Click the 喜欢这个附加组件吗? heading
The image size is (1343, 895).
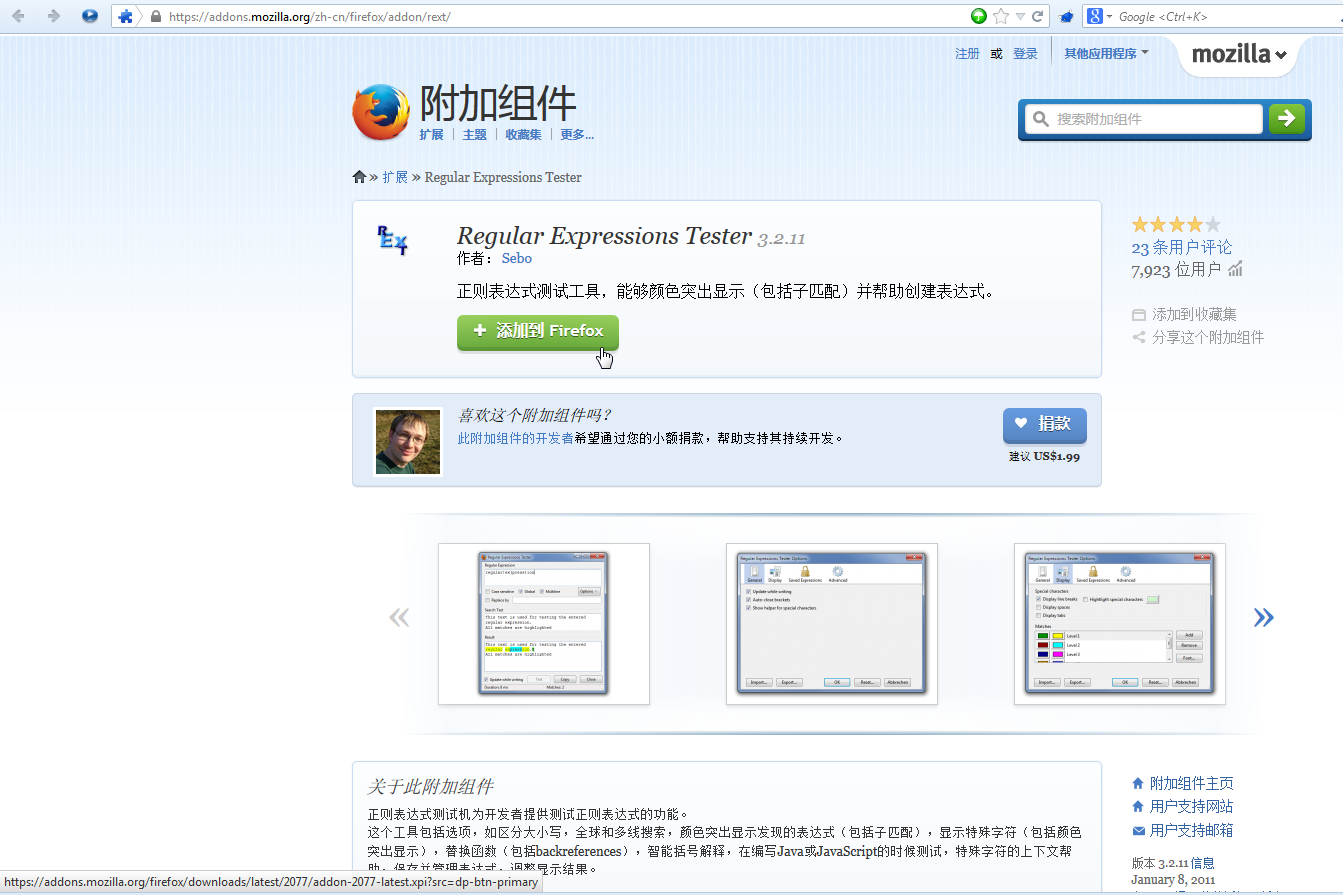point(534,415)
